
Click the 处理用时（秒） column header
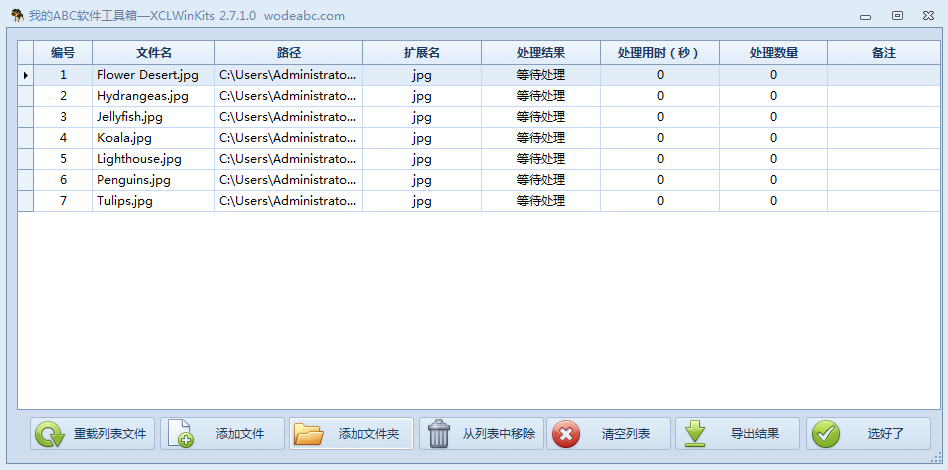click(x=660, y=53)
